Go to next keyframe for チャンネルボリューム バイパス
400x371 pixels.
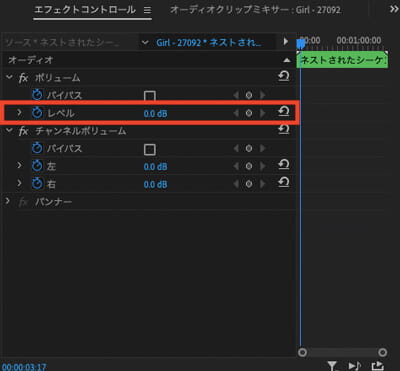click(263, 148)
